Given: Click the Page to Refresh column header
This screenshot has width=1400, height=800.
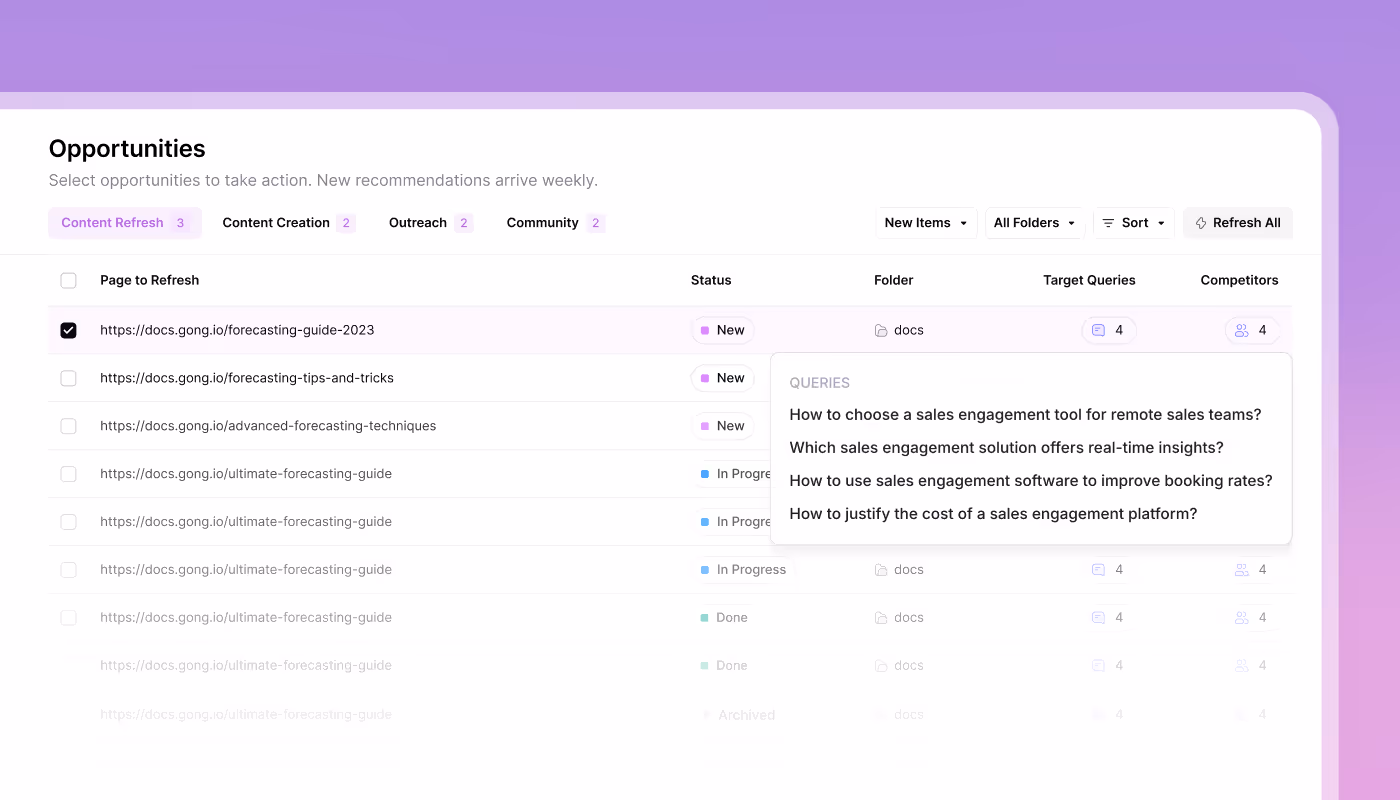Looking at the screenshot, I should (149, 280).
